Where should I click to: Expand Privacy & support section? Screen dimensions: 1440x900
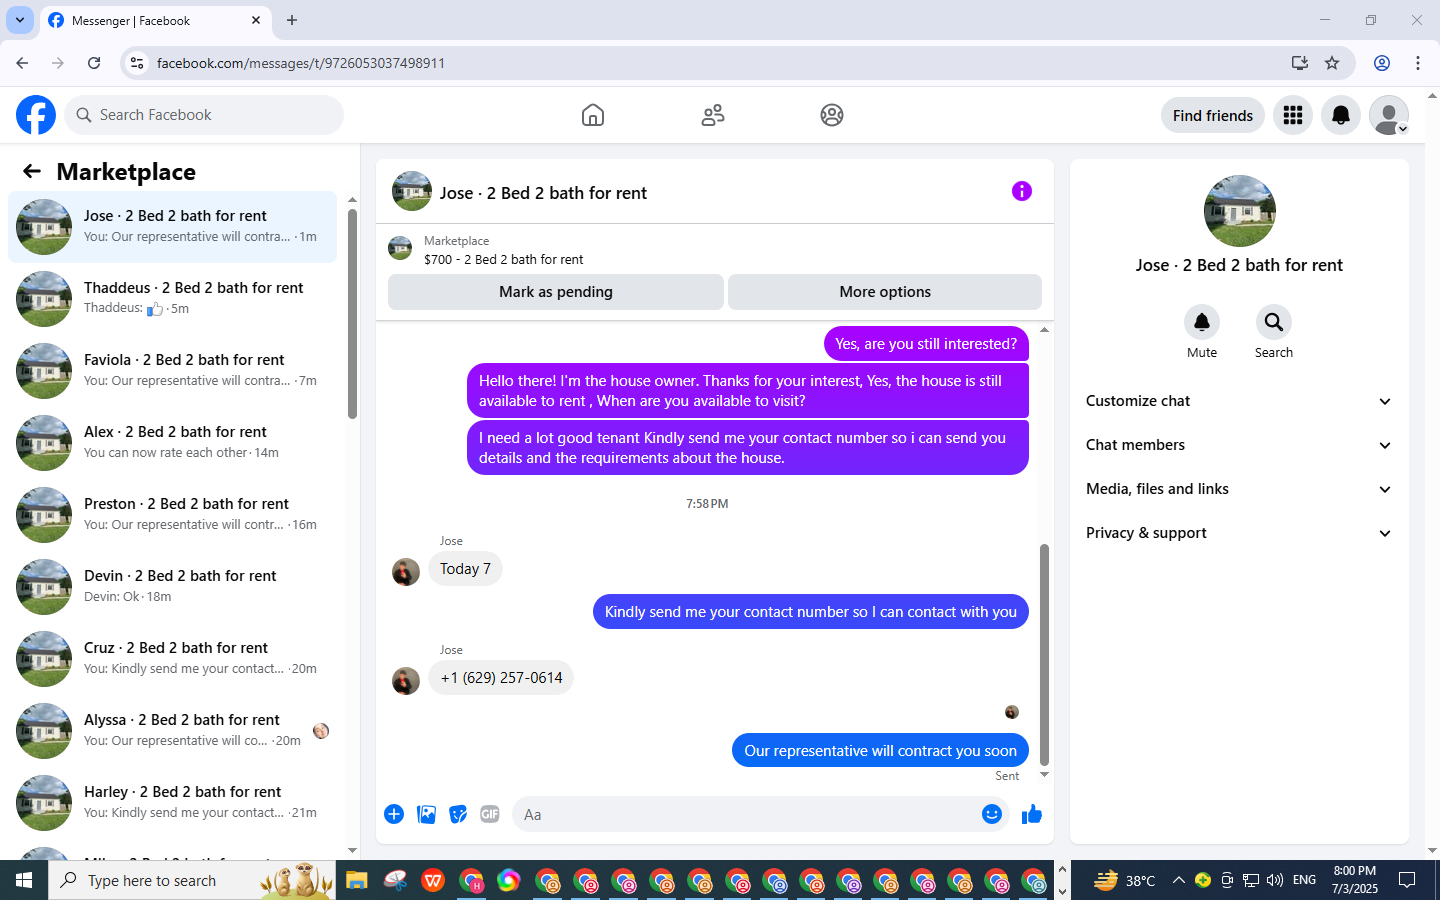point(1239,533)
